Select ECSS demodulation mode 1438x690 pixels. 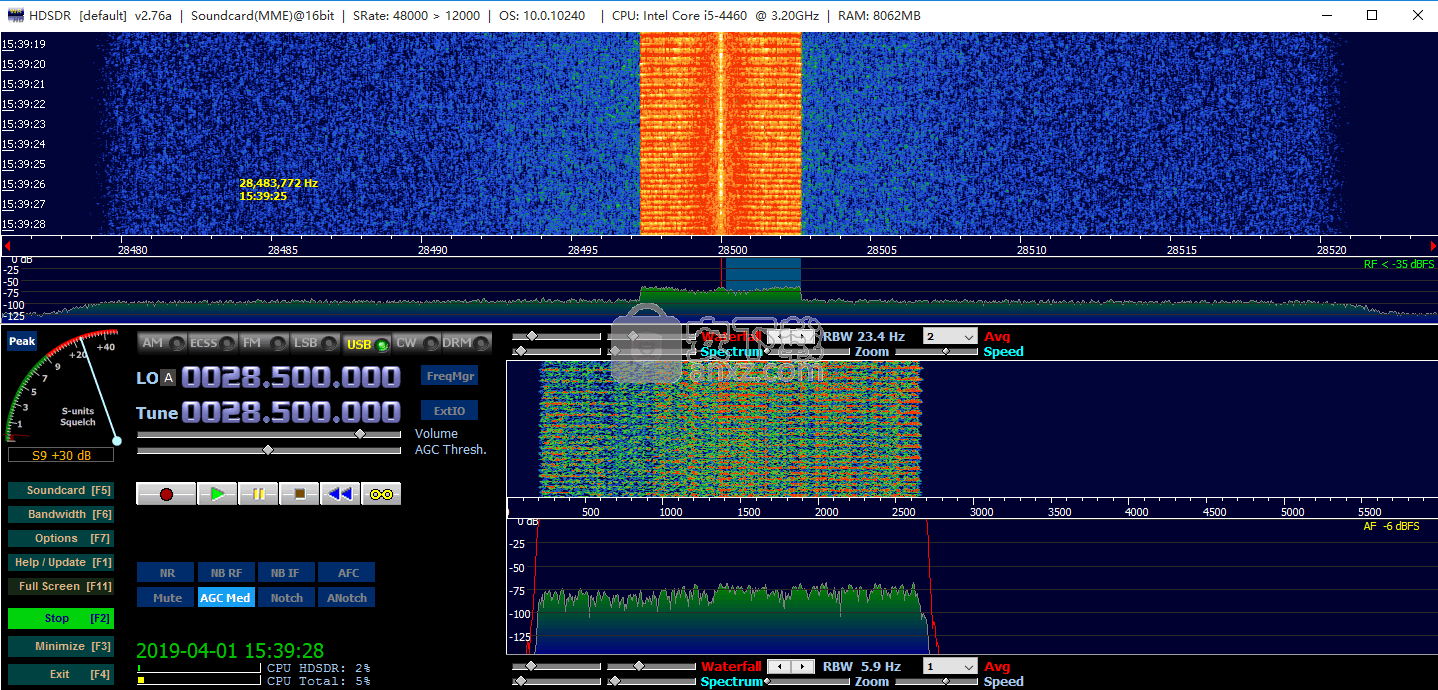click(x=213, y=343)
